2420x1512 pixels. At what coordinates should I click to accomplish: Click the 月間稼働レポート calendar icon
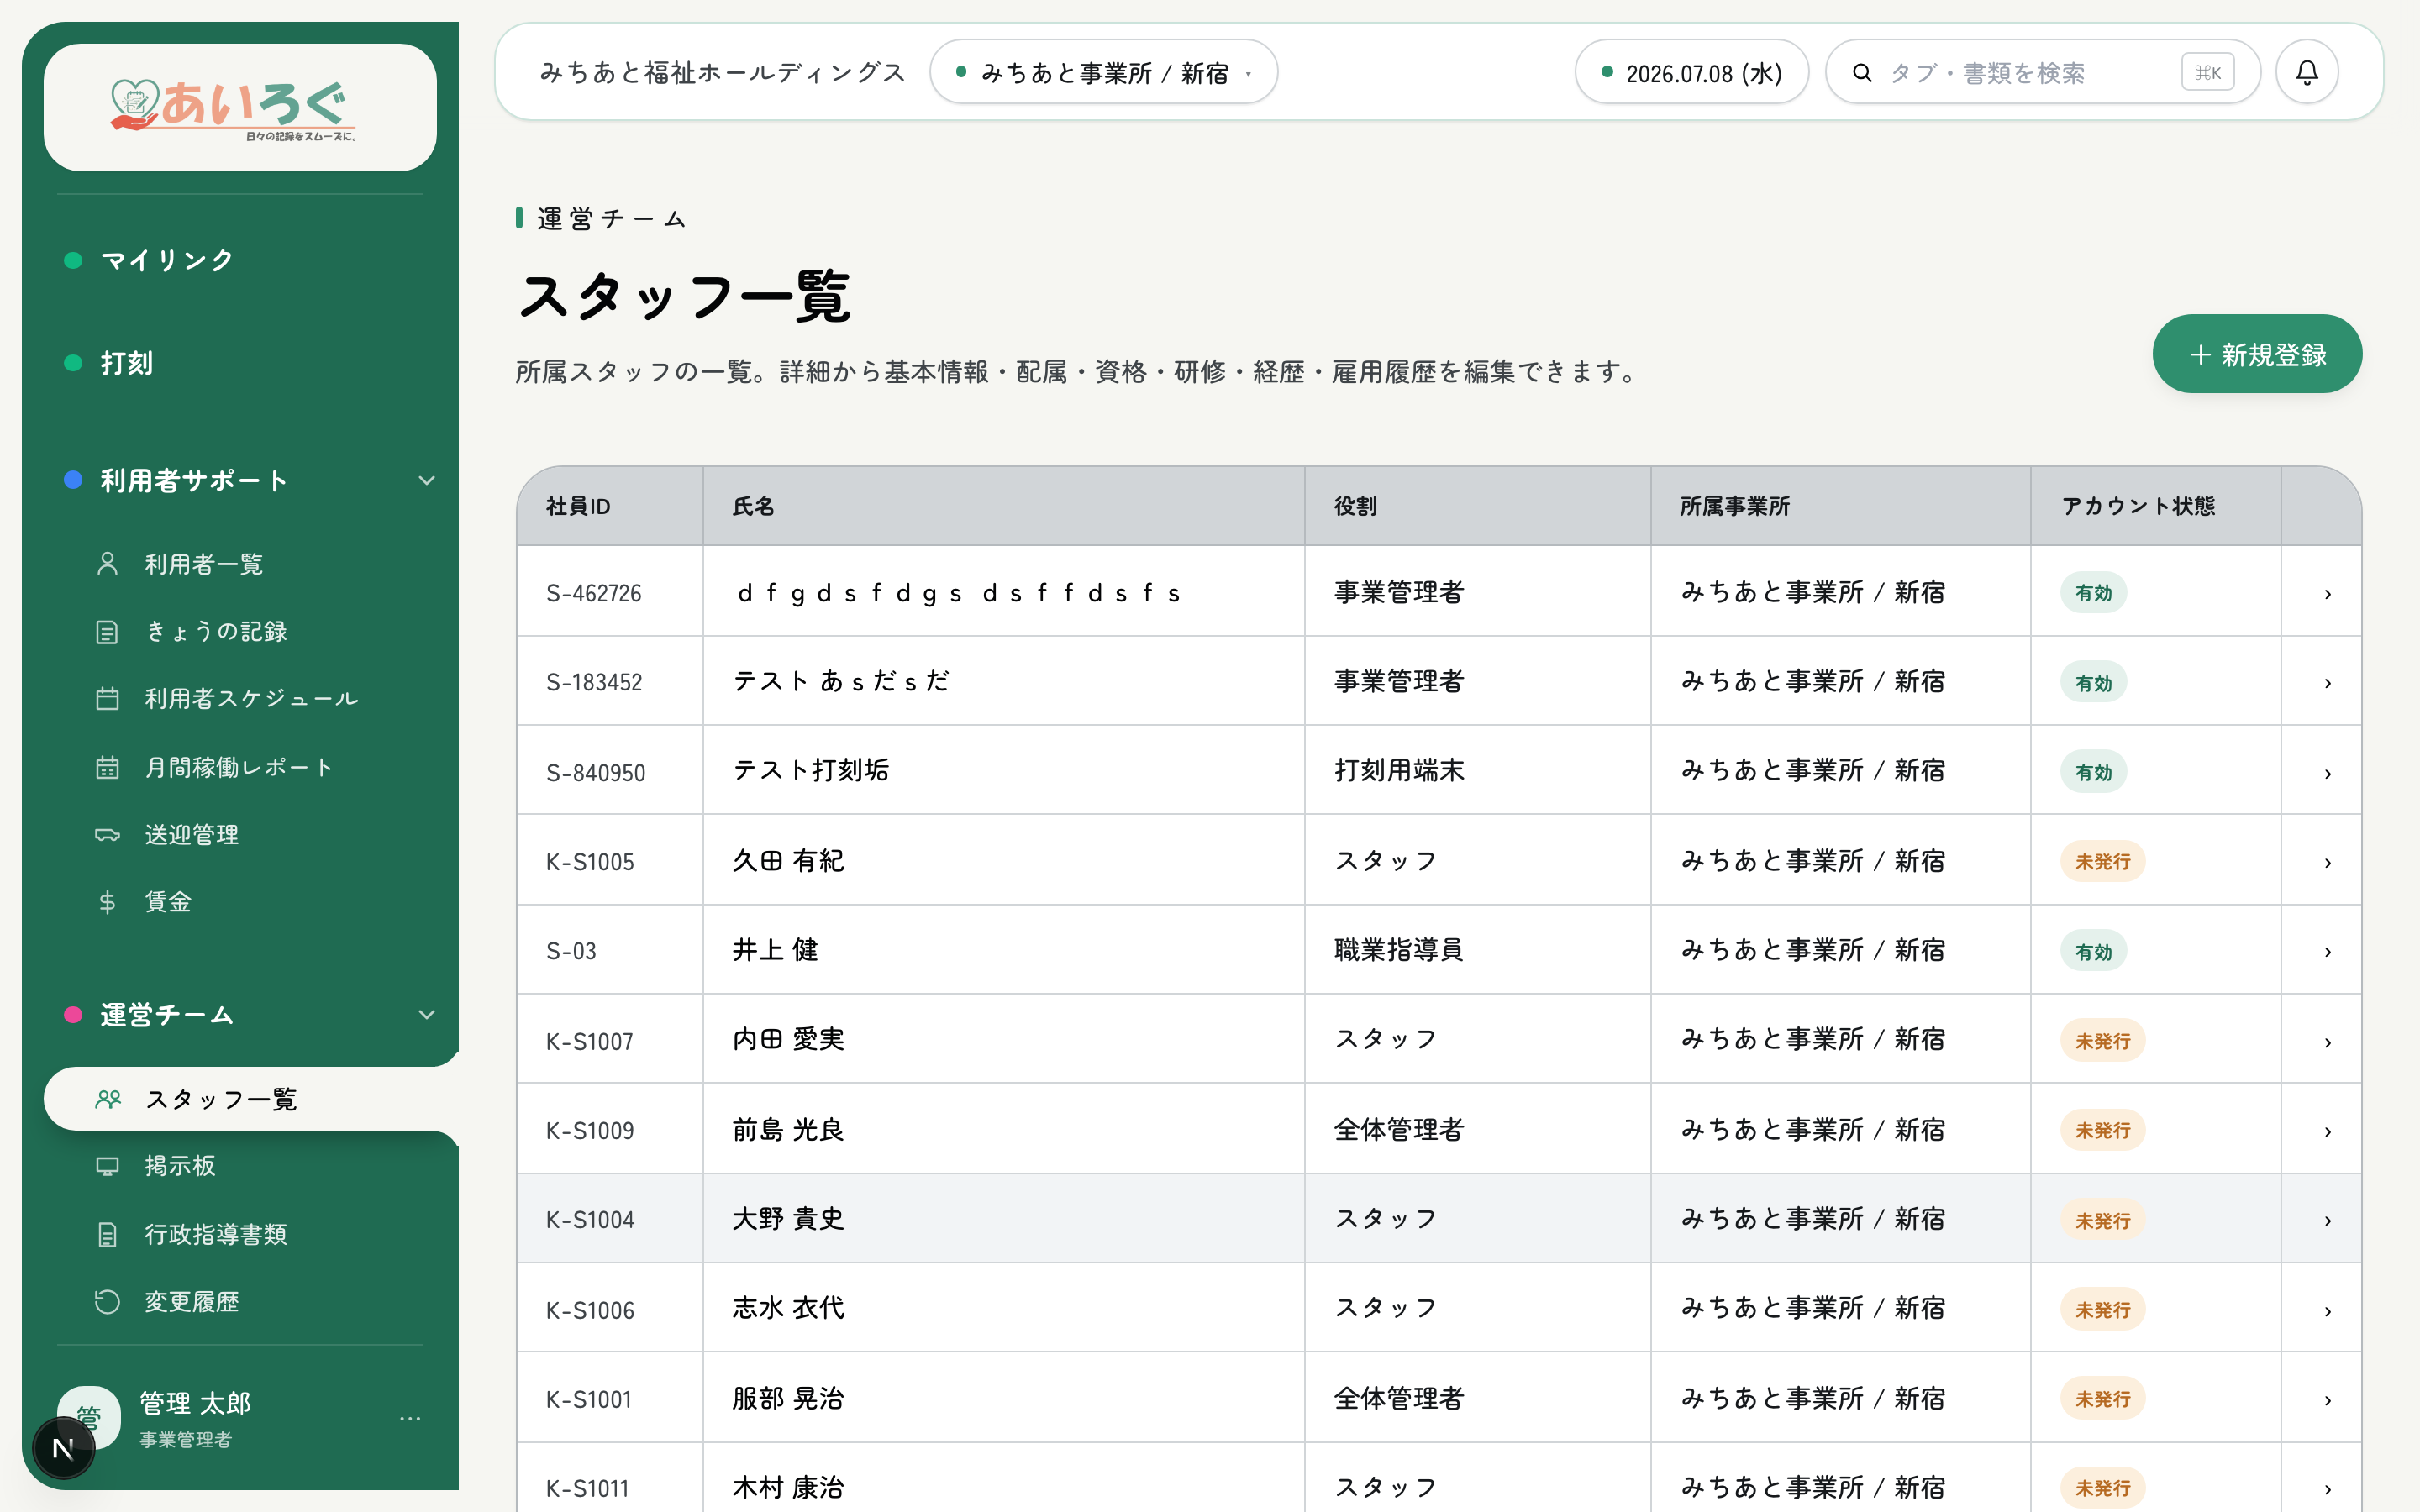click(x=107, y=767)
